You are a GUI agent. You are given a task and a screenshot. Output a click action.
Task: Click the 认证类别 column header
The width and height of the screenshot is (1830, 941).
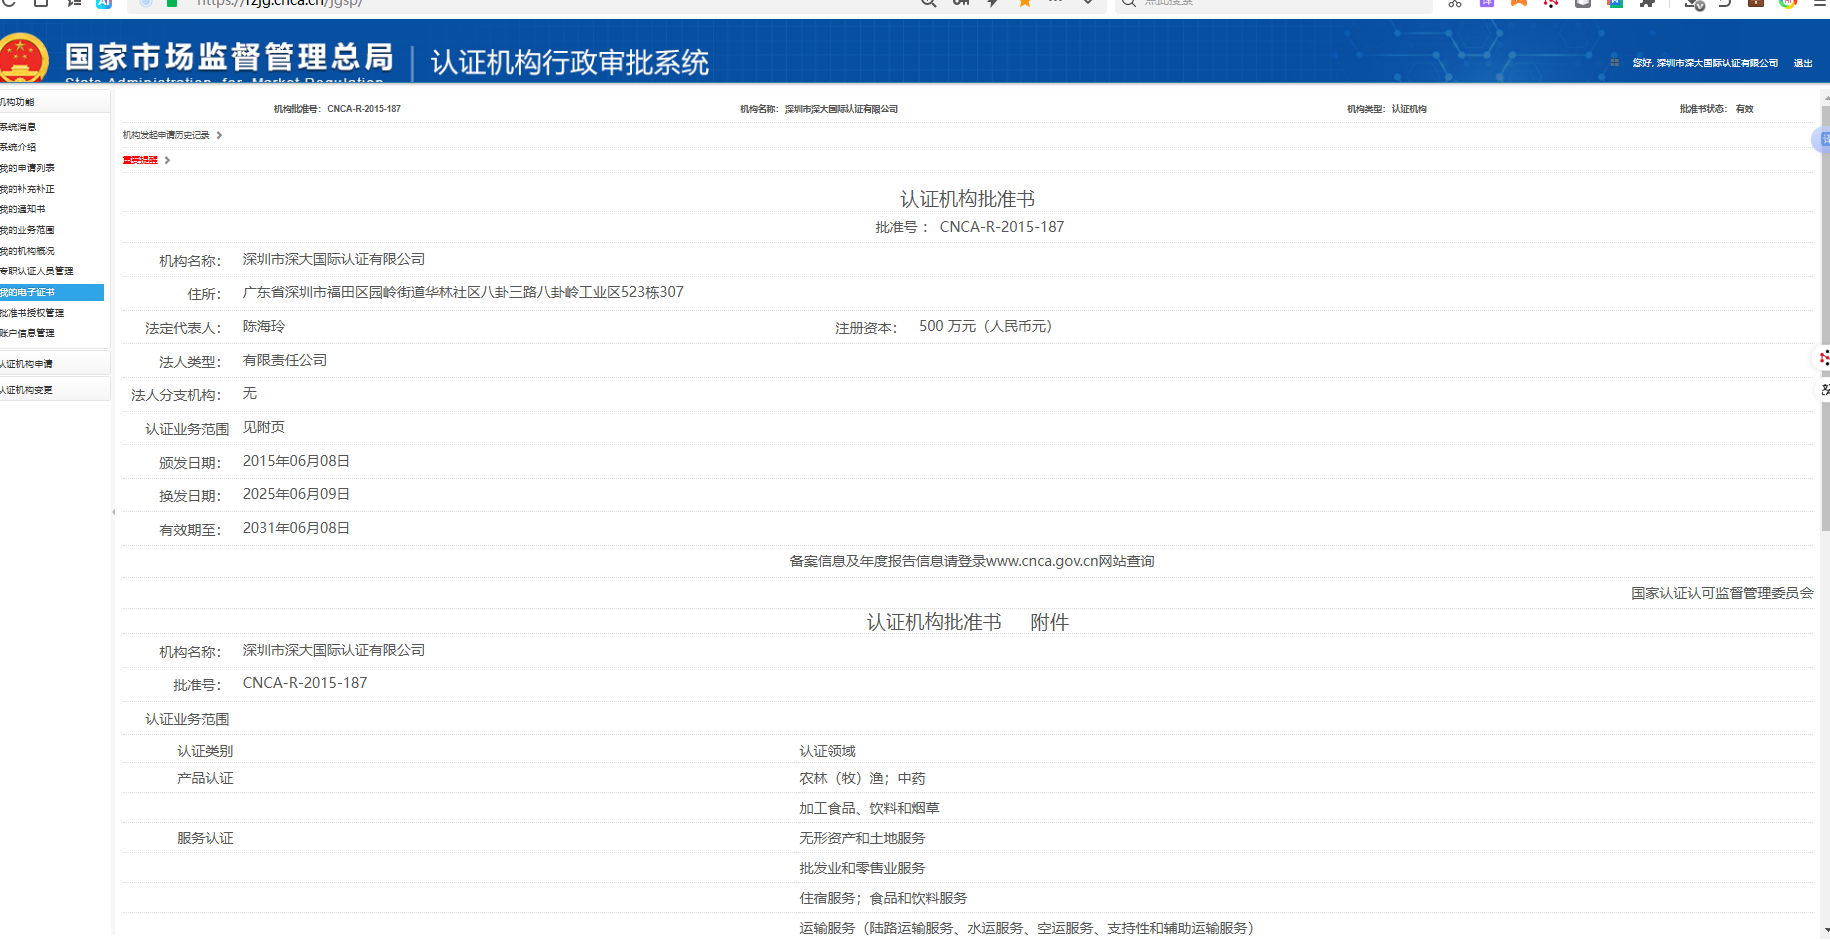tap(205, 751)
